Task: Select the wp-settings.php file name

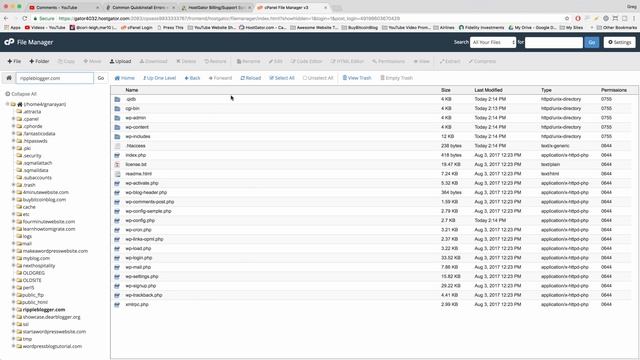Action: tap(142, 276)
